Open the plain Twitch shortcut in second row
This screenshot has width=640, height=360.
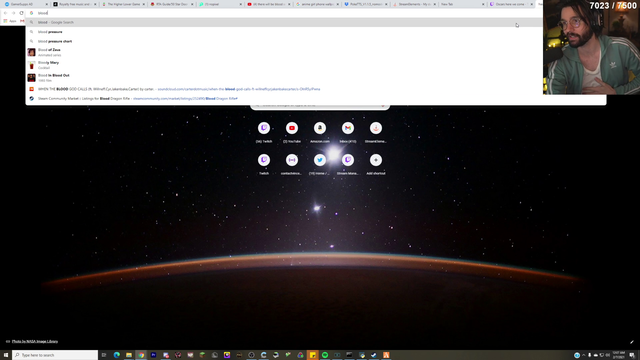264,164
